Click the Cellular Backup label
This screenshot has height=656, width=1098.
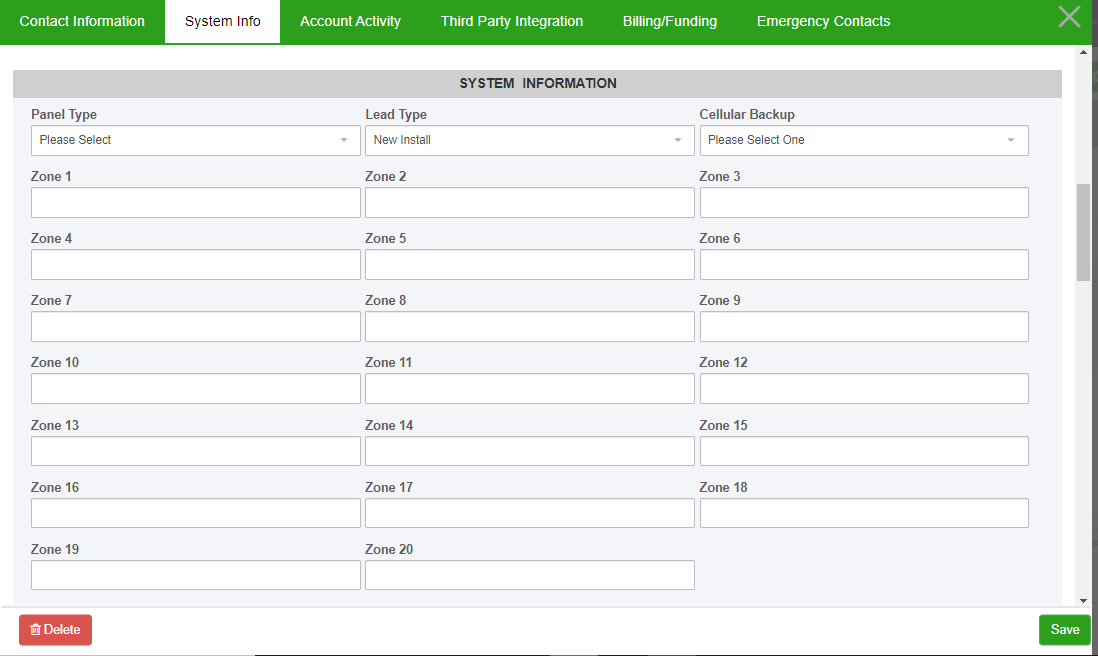point(746,114)
